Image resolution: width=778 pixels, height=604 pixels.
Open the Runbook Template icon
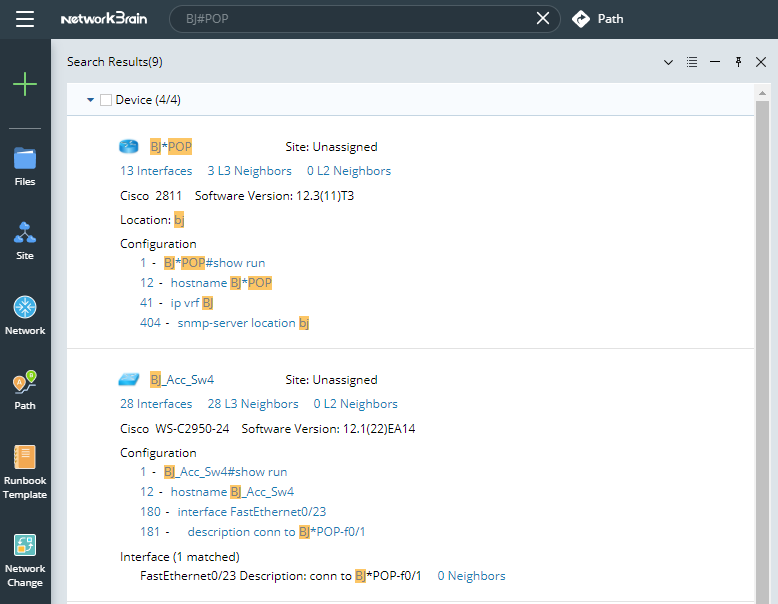(25, 457)
